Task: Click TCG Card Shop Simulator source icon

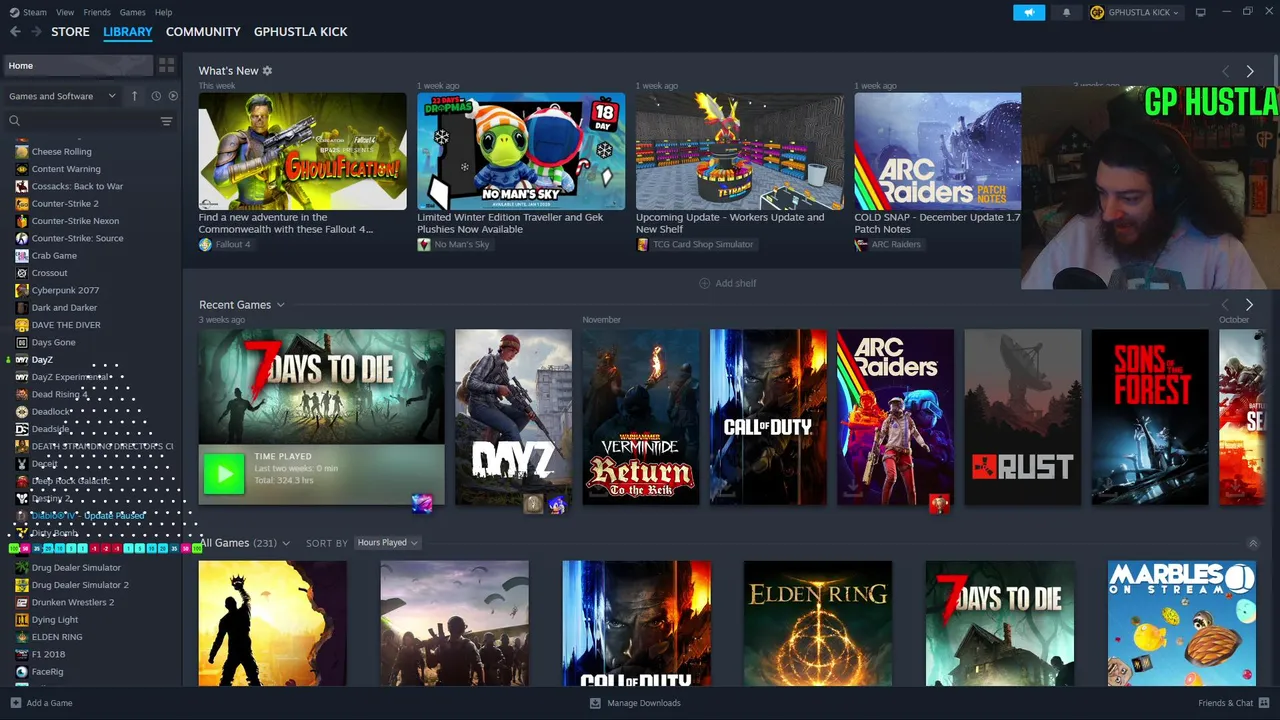Action: pos(643,244)
